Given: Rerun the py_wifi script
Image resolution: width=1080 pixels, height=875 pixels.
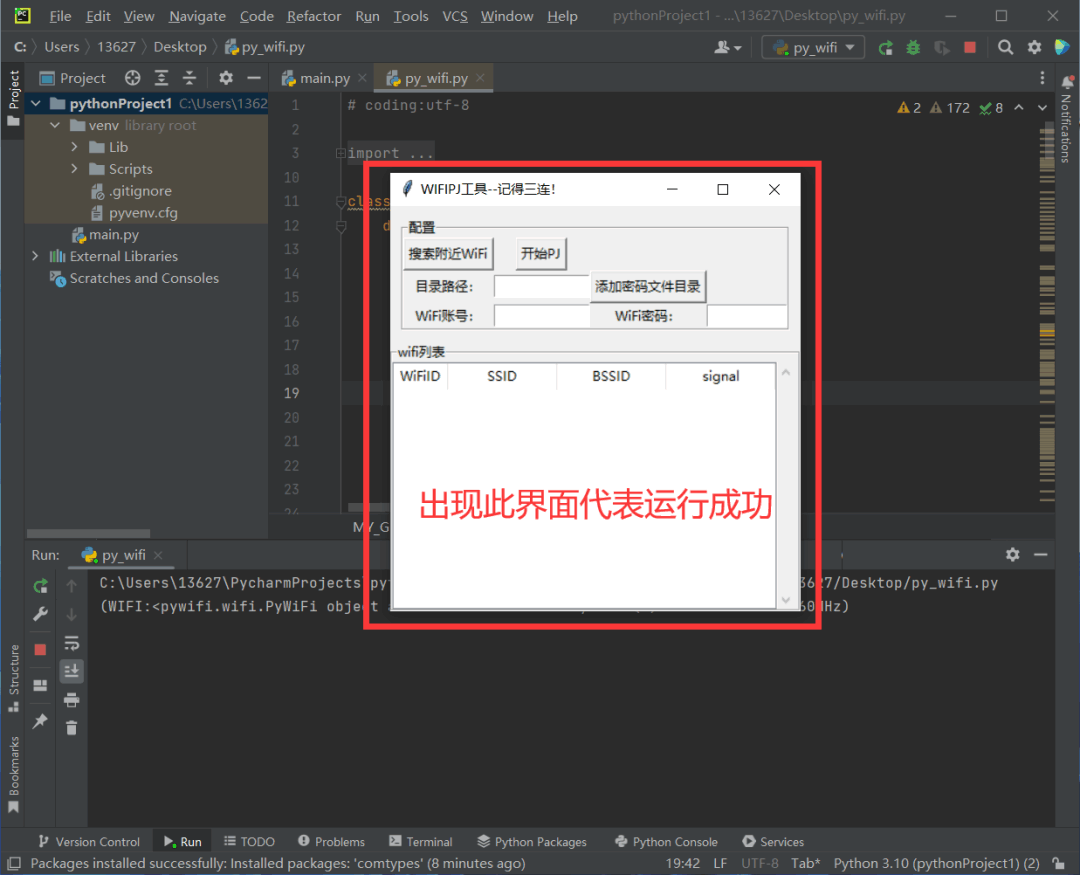Looking at the screenshot, I should tap(41, 586).
